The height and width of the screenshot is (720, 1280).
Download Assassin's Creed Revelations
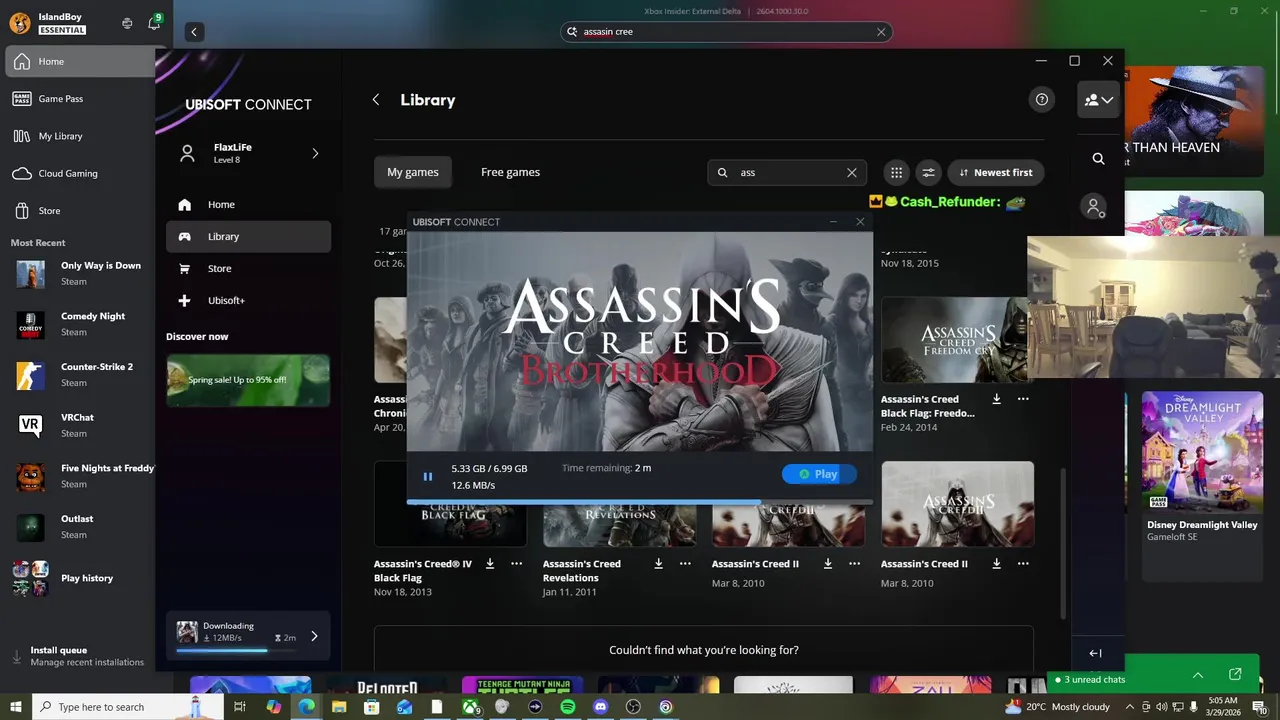659,563
